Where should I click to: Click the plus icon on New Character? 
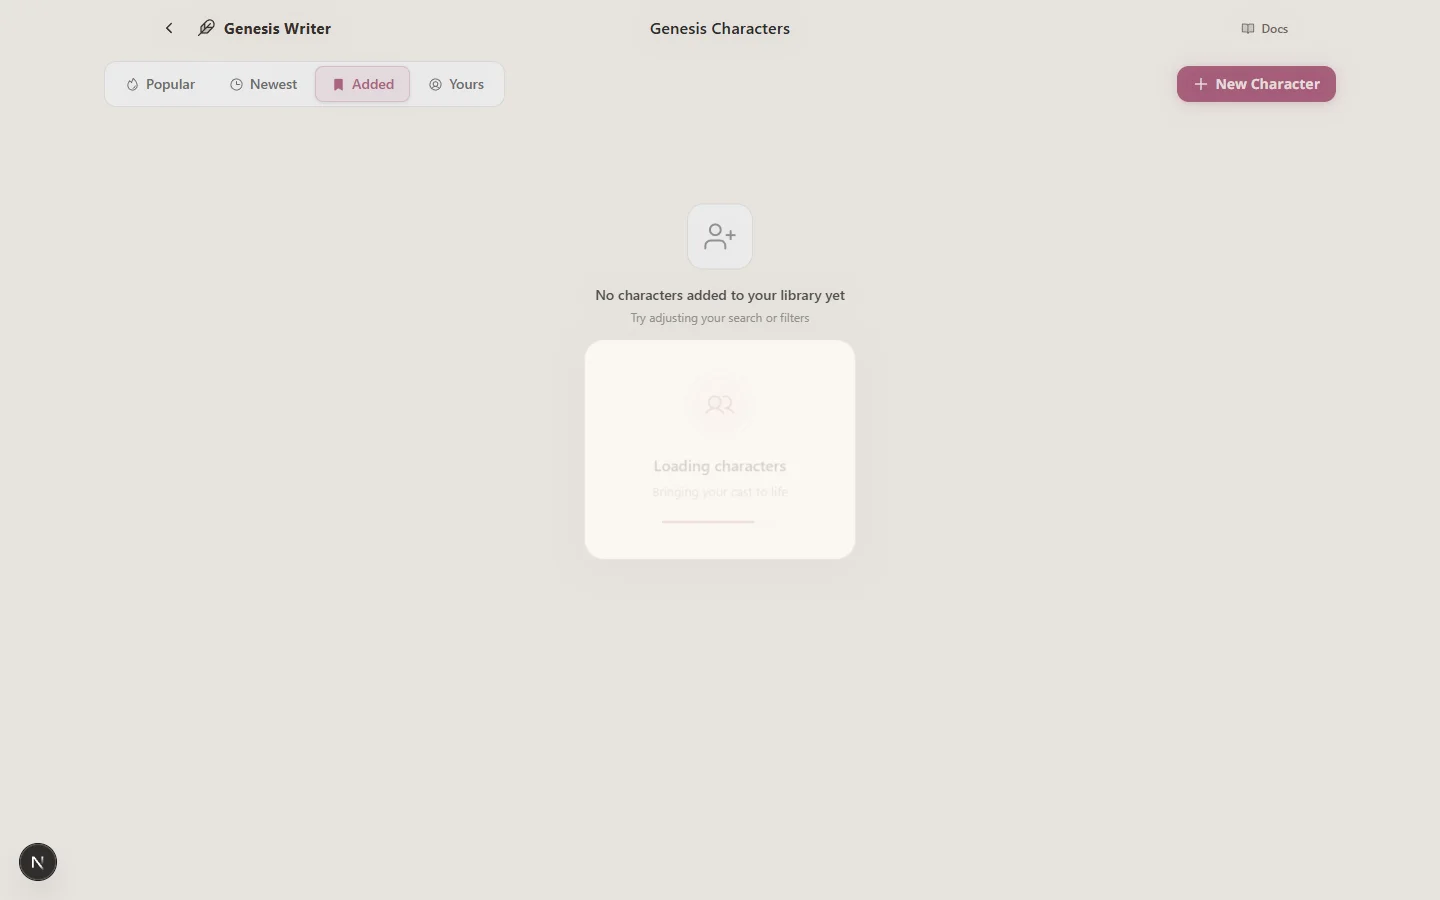tap(1200, 84)
